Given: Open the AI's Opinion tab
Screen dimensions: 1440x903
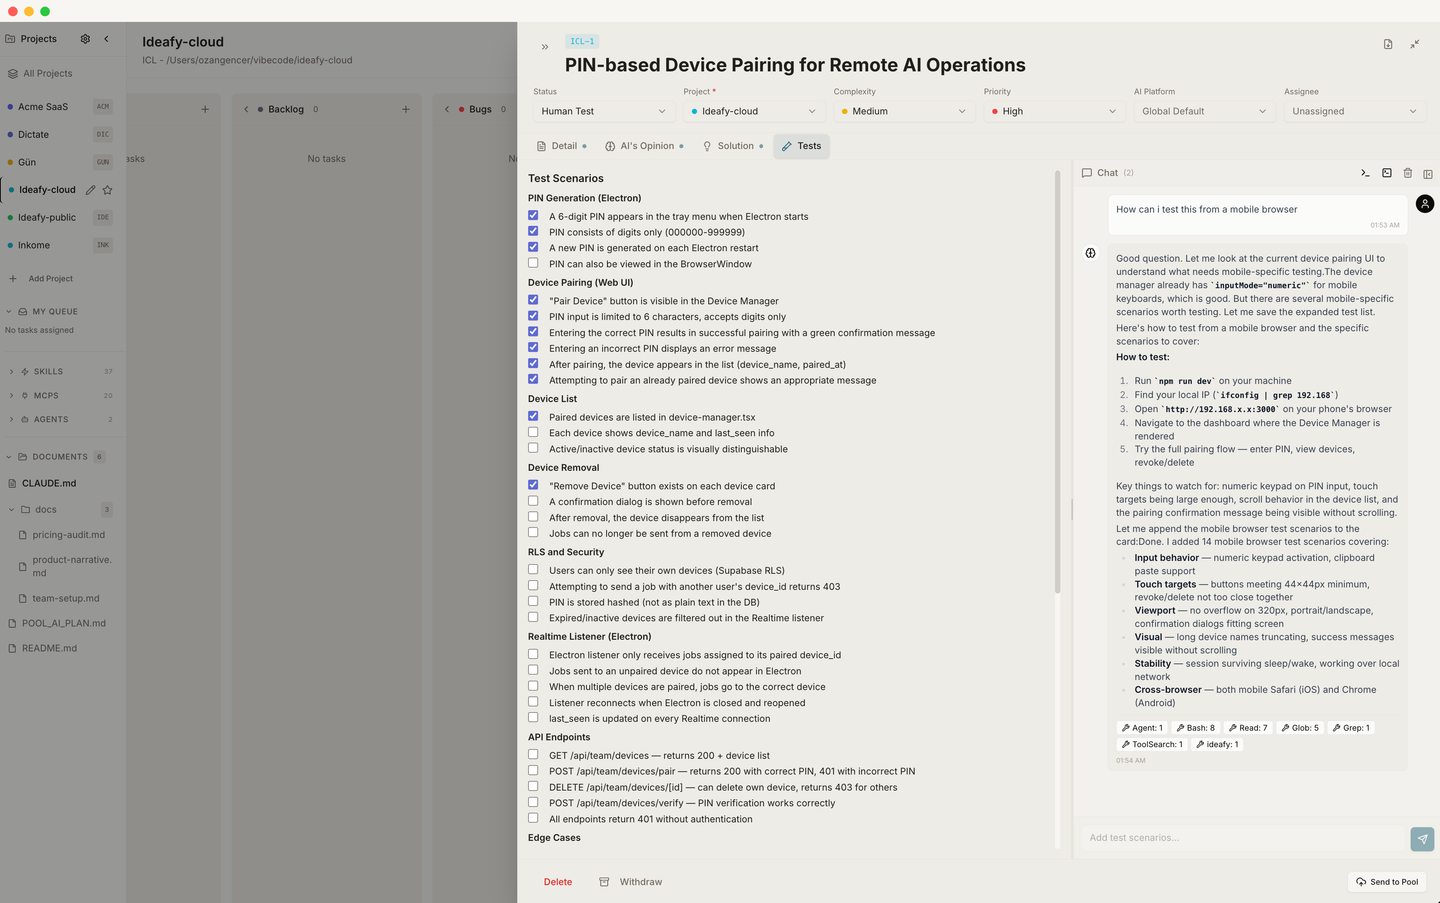Looking at the screenshot, I should 645,146.
